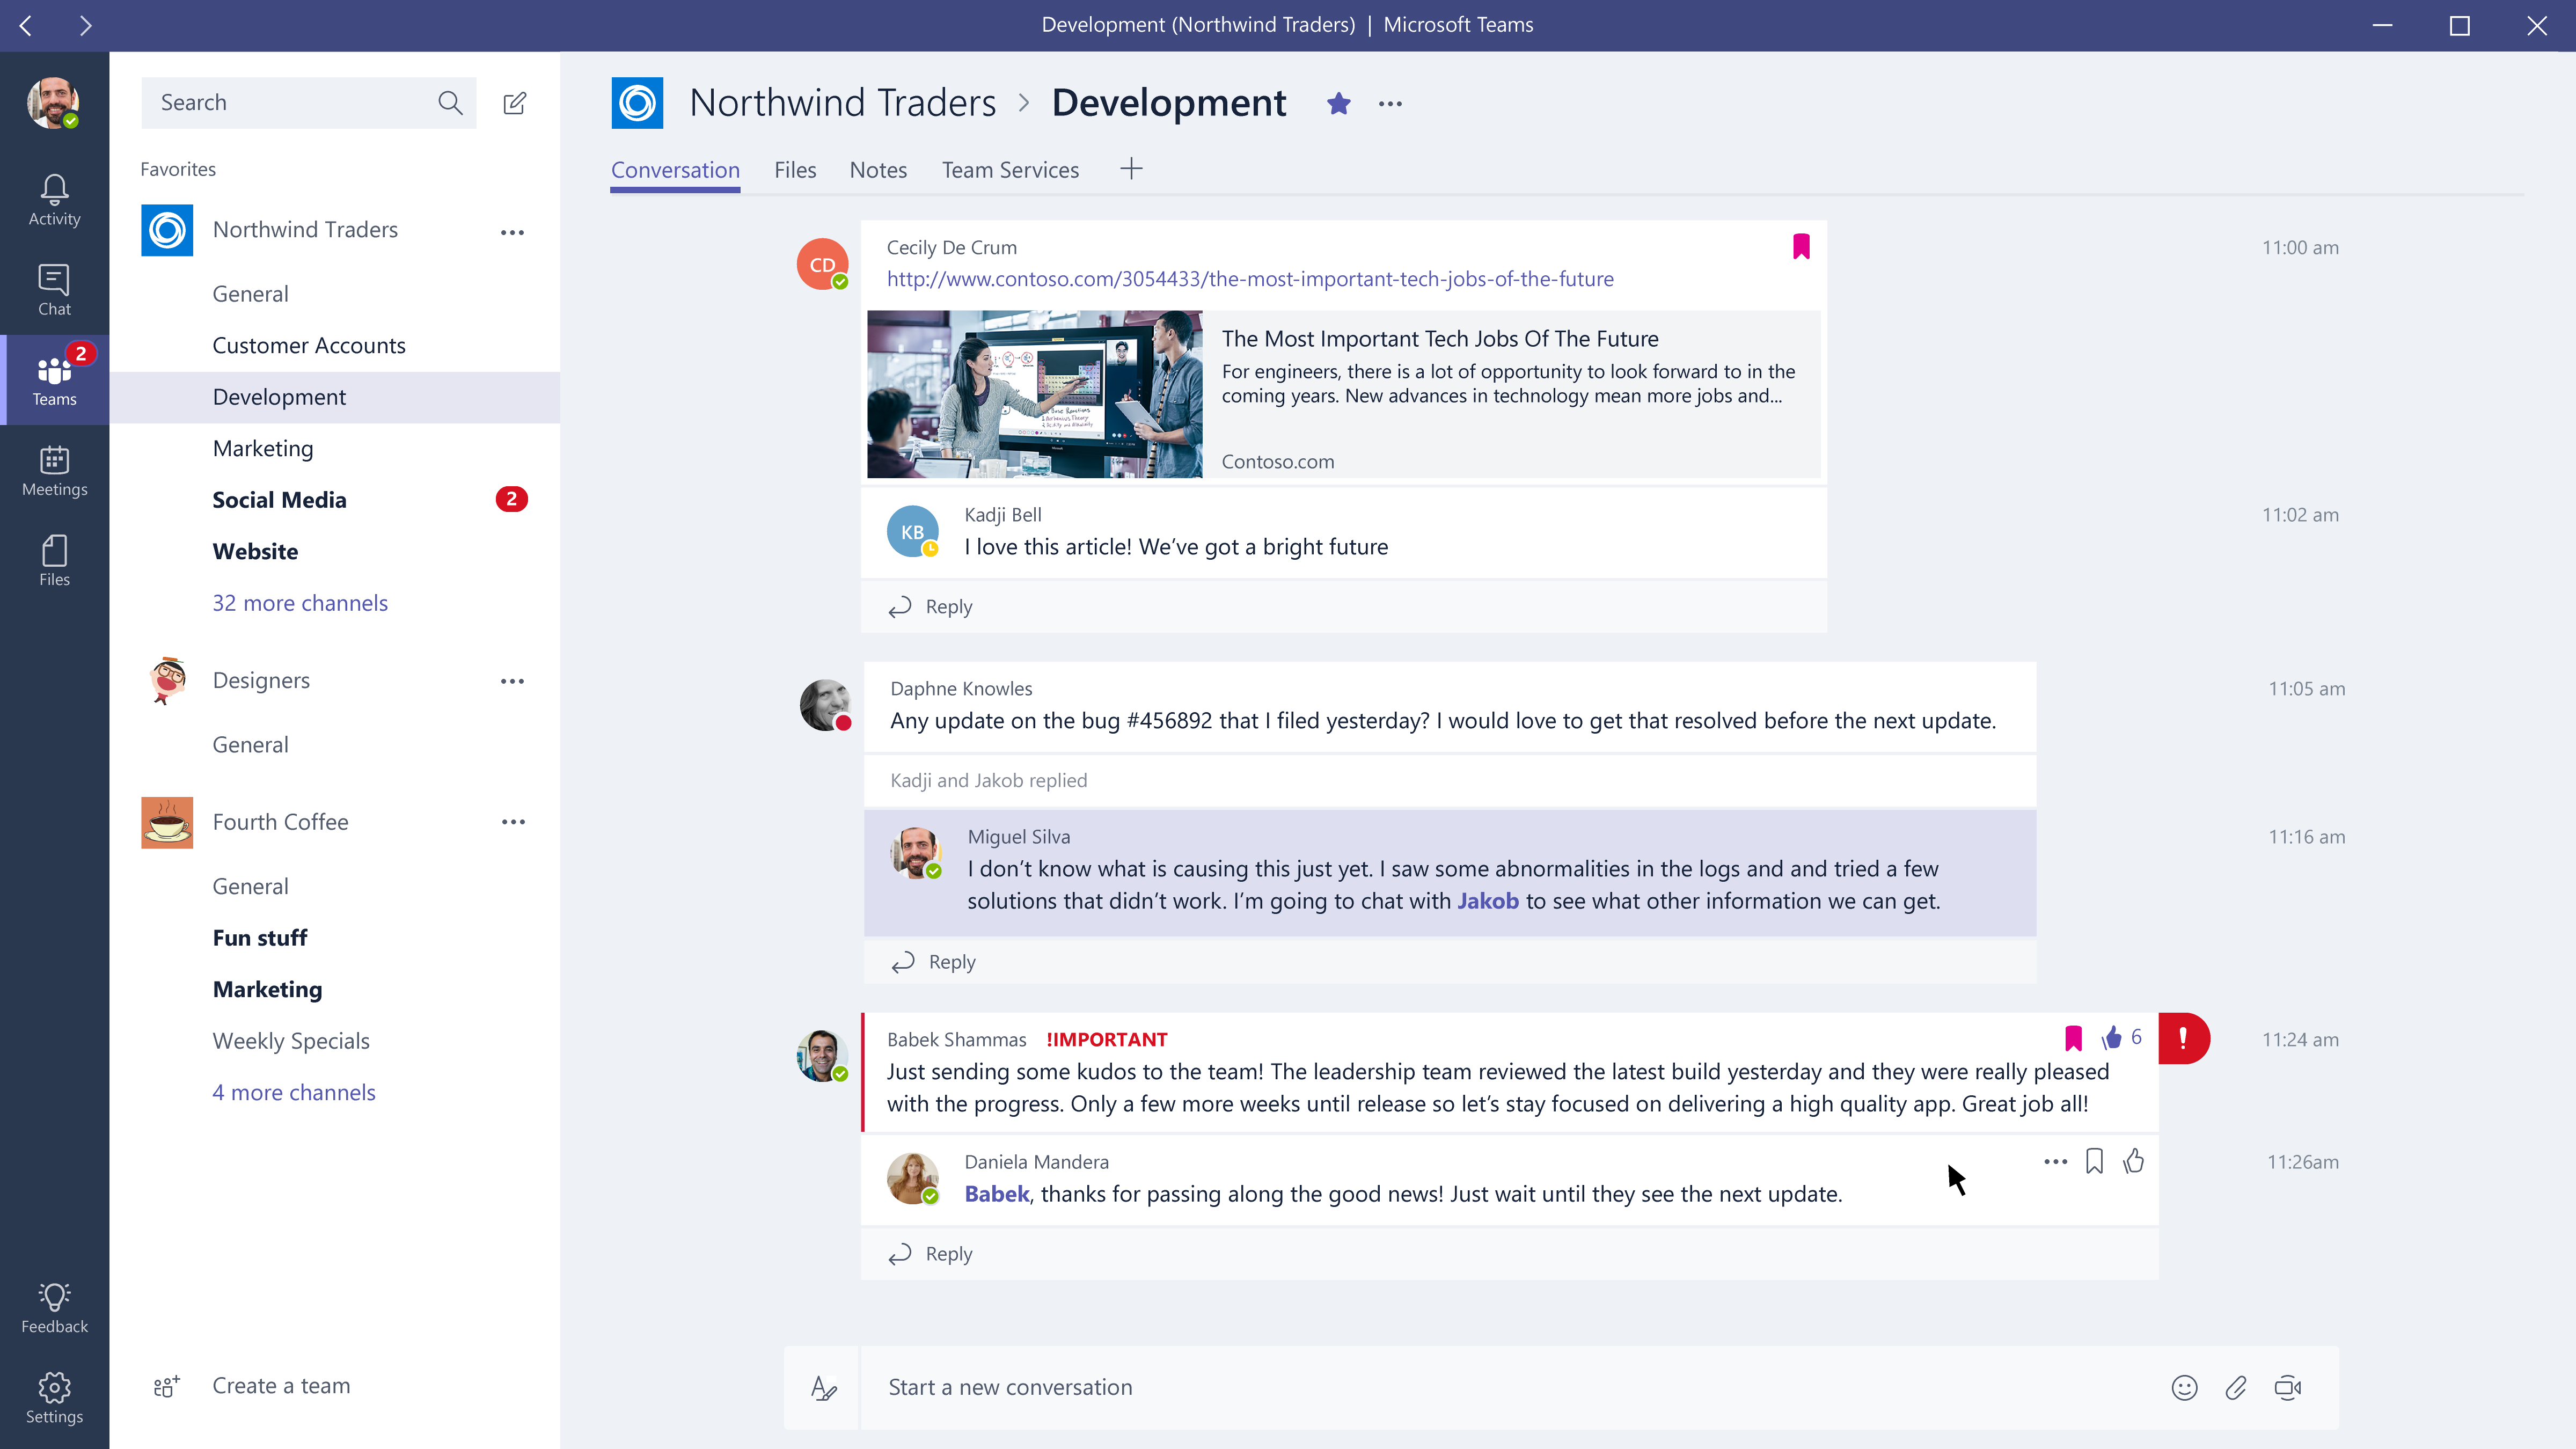Expand 32 more channels in Northwind Traders
This screenshot has width=2576, height=1449.
pyautogui.click(x=299, y=602)
